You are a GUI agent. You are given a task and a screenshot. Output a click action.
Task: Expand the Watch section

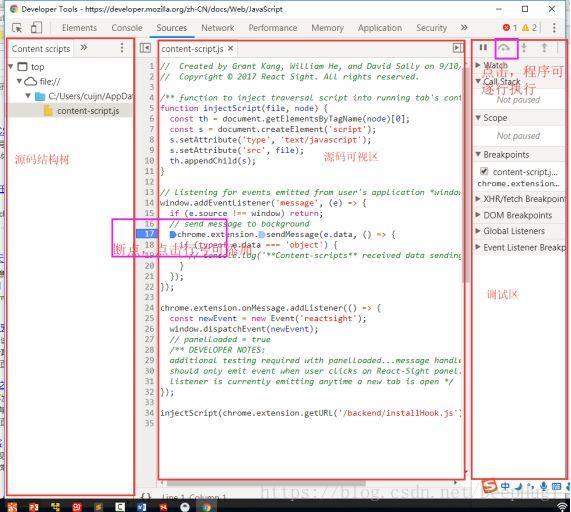(479, 65)
